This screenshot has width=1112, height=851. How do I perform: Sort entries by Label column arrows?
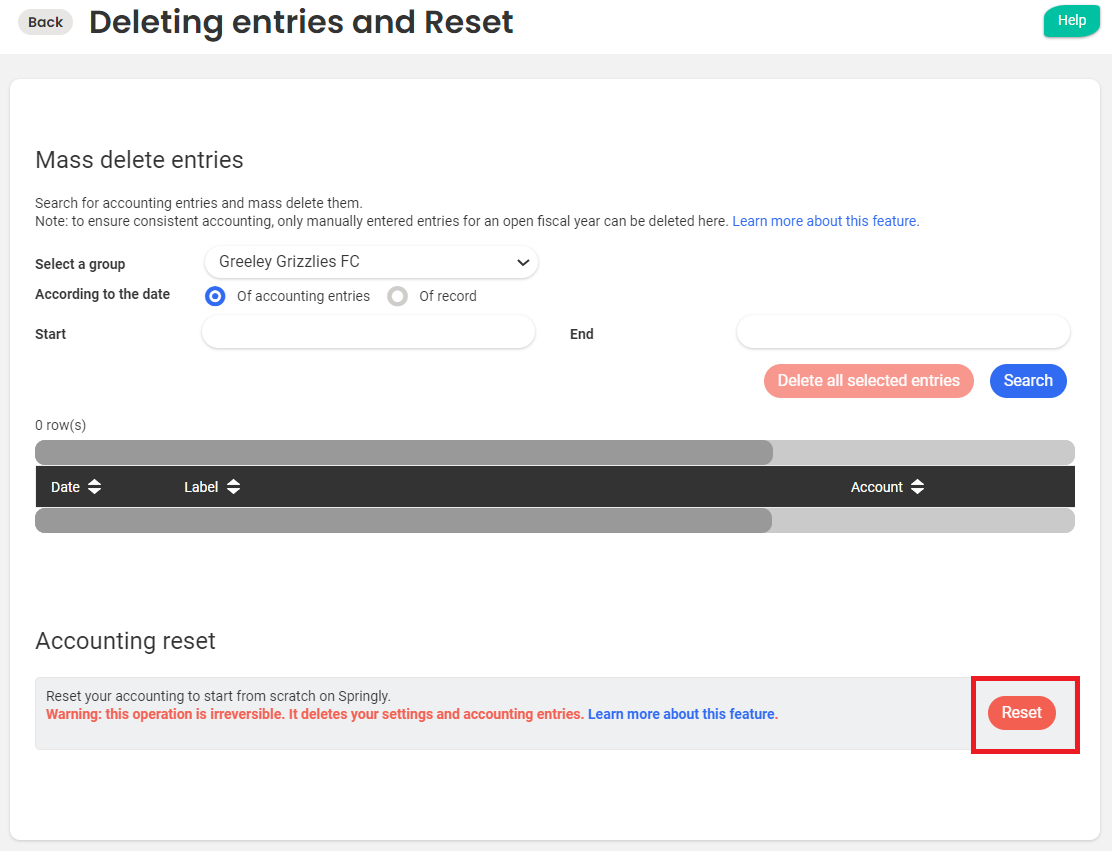pos(233,487)
